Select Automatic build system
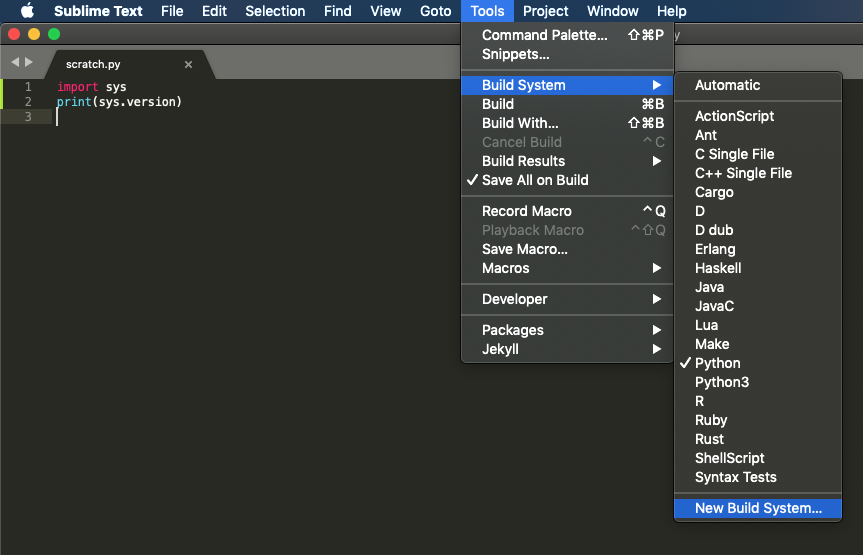 (758, 85)
